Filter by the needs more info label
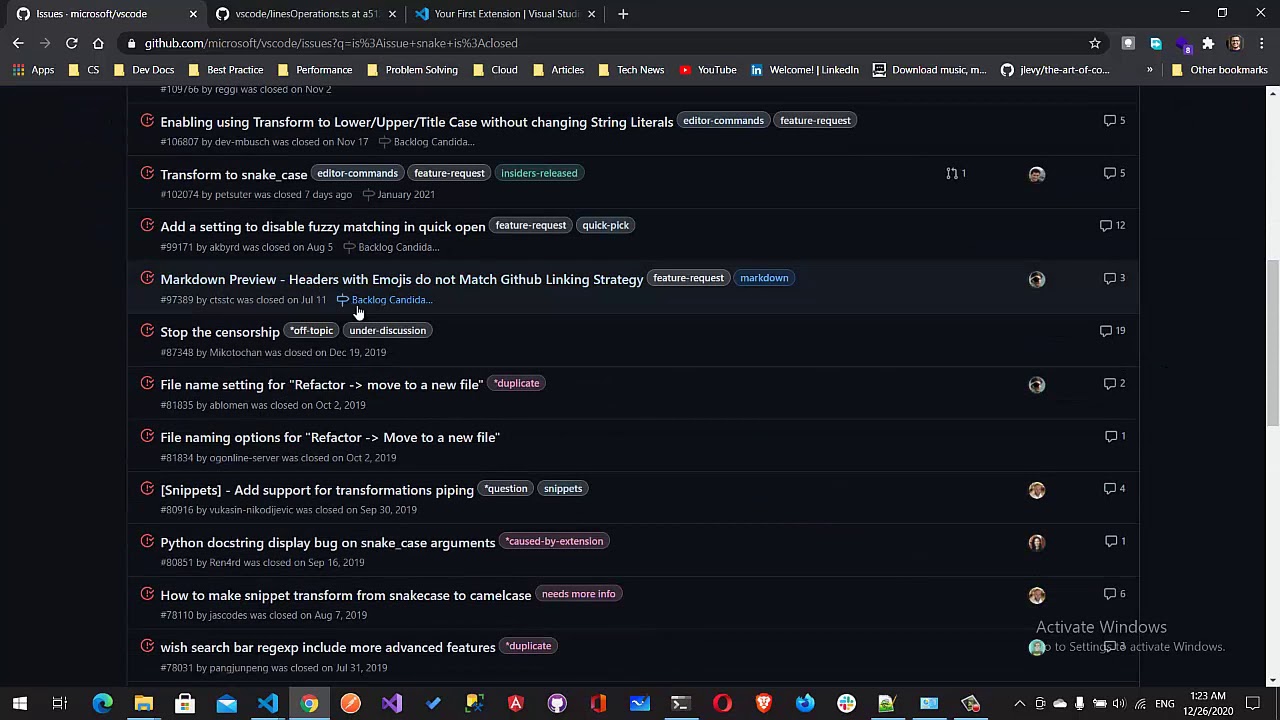This screenshot has height=720, width=1280. pyautogui.click(x=579, y=594)
